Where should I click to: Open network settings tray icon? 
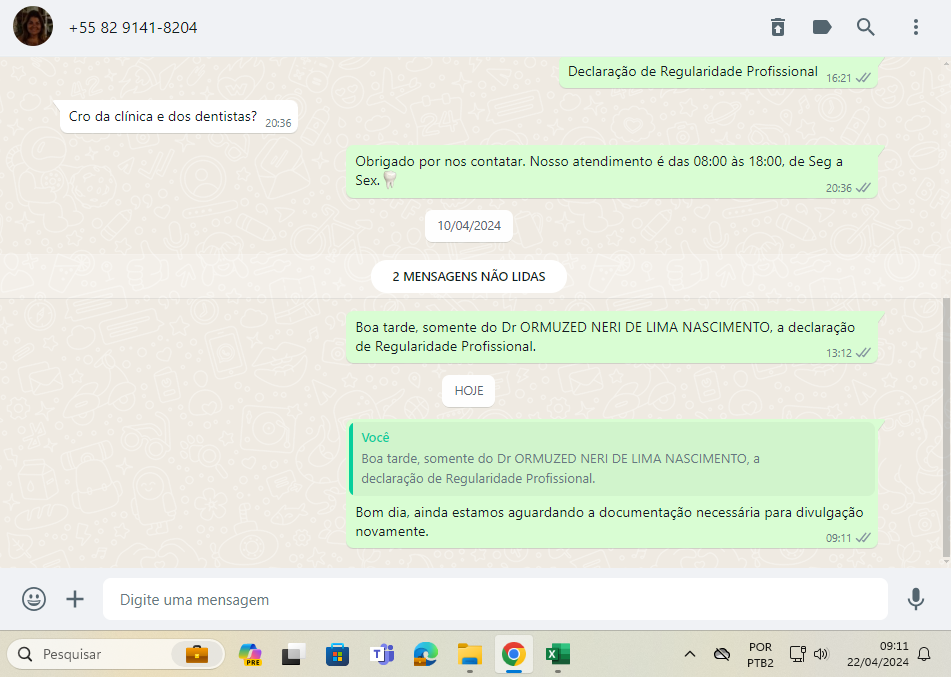click(x=797, y=654)
